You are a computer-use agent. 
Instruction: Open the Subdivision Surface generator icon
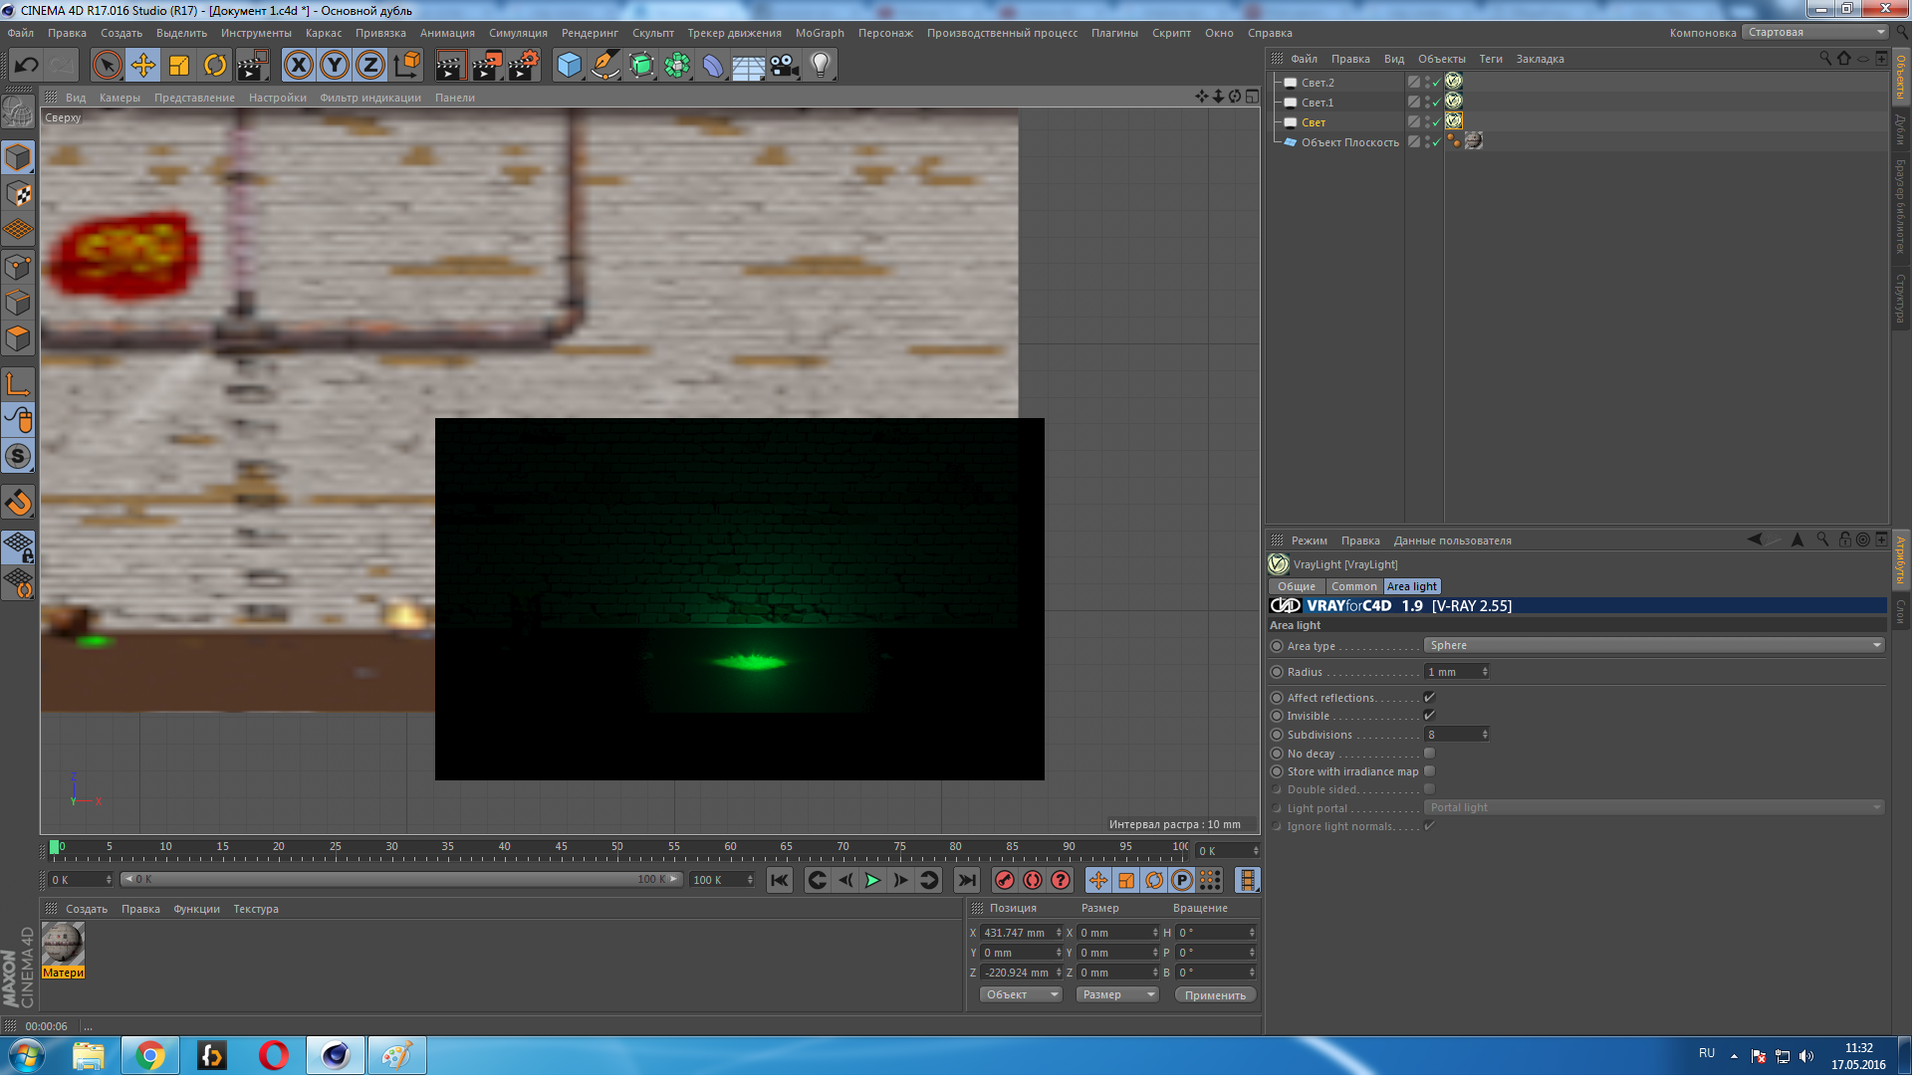click(x=641, y=66)
